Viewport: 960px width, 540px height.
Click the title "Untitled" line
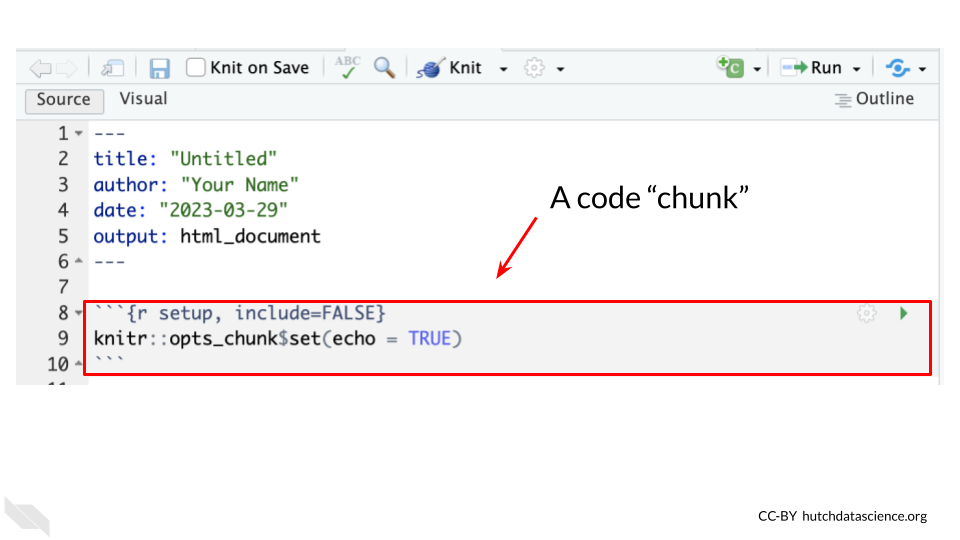185,159
